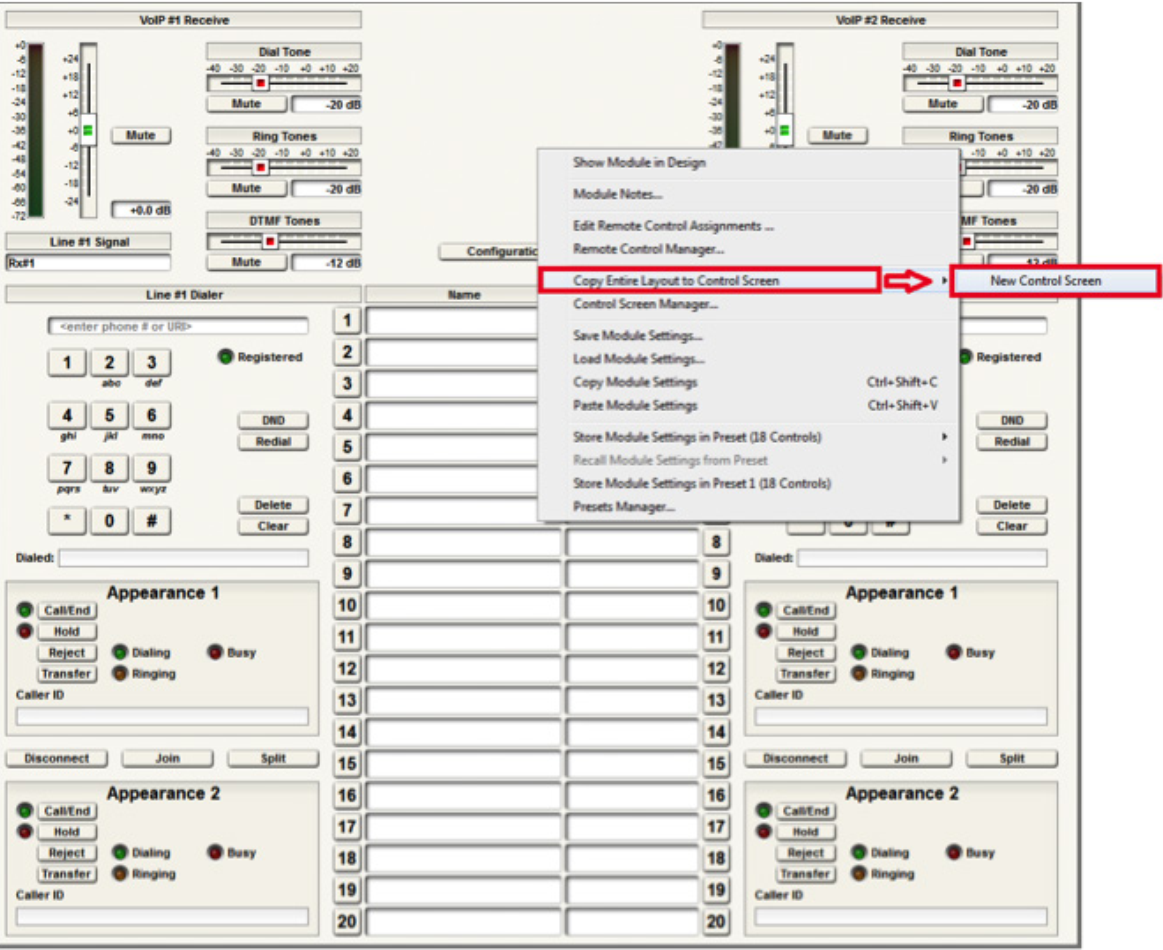
Task: Mute the VoIP #1 Receive channel
Action: click(x=140, y=134)
